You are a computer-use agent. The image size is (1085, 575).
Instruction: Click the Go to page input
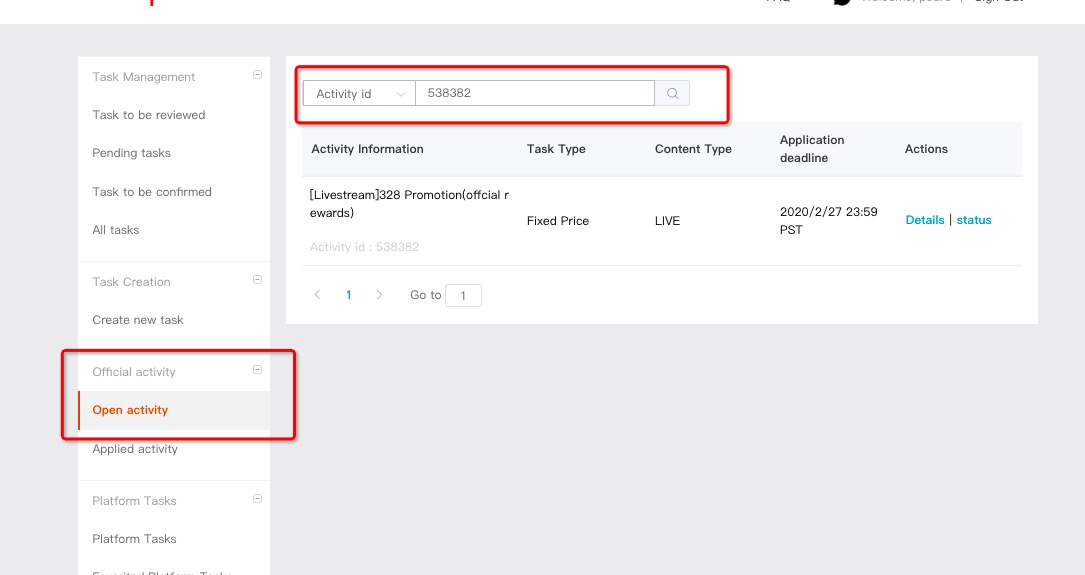click(464, 295)
